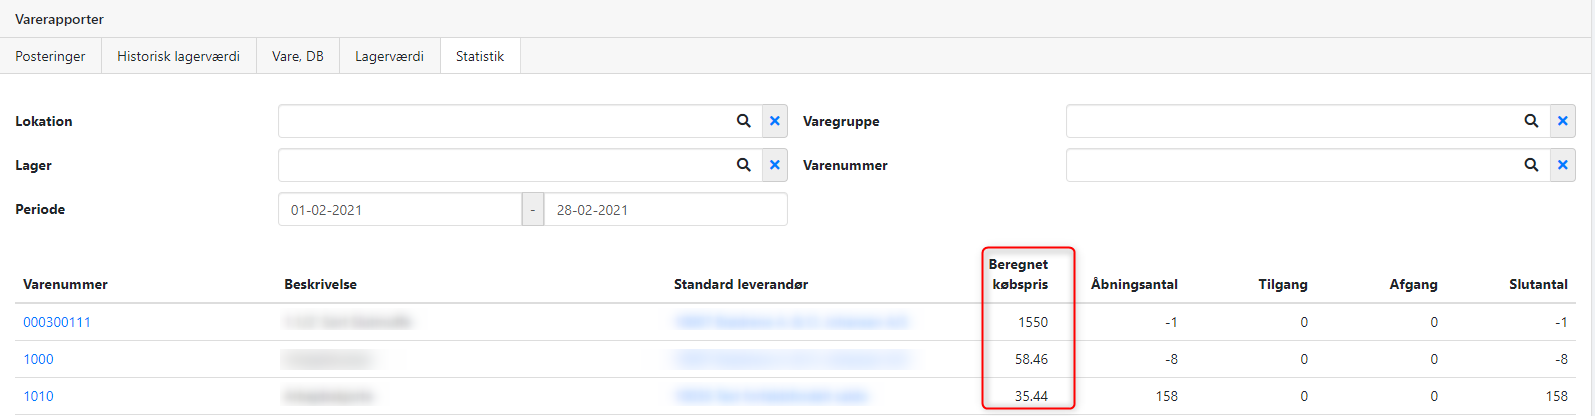Click the search icon in Lager field
Viewport: 1595px width, 416px height.
(x=743, y=165)
